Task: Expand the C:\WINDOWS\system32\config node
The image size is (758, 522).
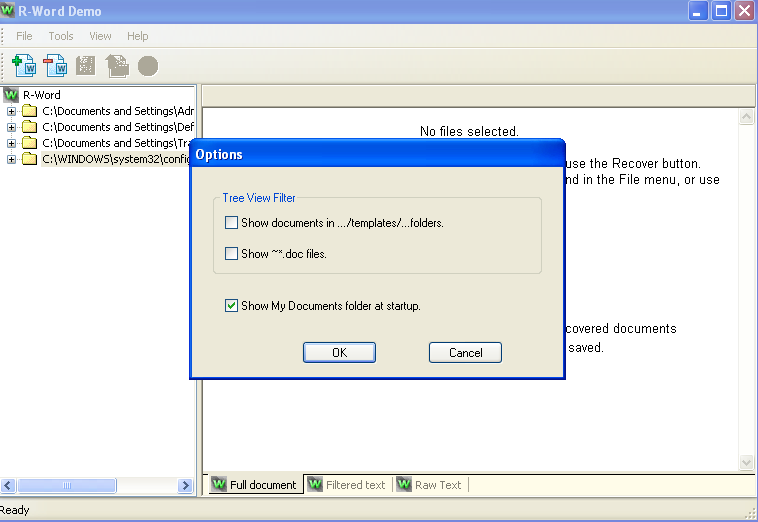Action: [x=11, y=159]
